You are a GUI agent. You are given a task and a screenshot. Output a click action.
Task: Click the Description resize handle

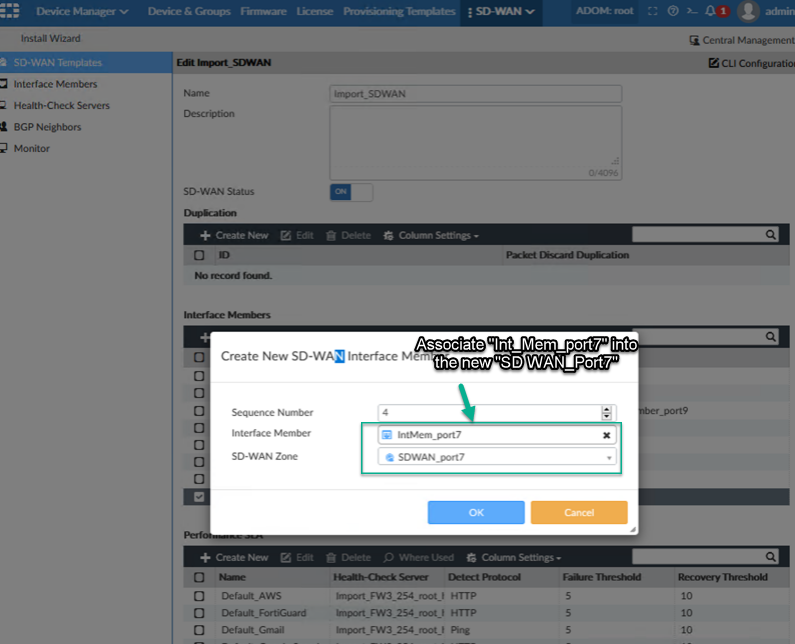[x=615, y=161]
